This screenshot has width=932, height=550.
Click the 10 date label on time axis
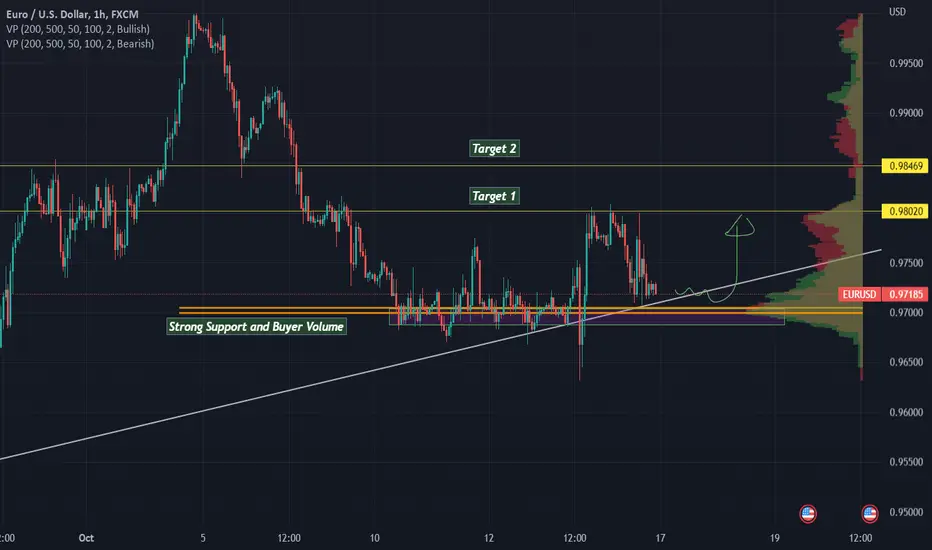coord(374,538)
